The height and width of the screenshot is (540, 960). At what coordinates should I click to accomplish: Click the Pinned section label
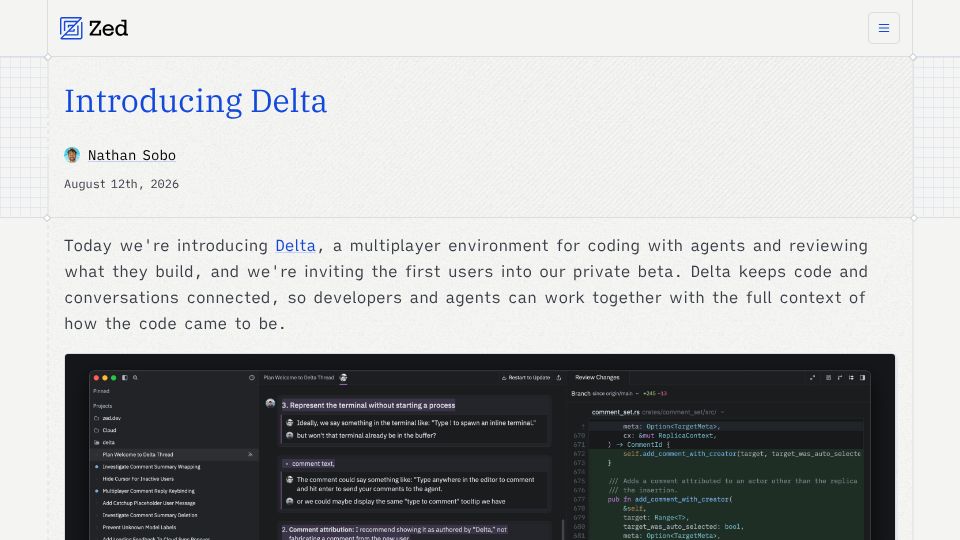pyautogui.click(x=101, y=391)
